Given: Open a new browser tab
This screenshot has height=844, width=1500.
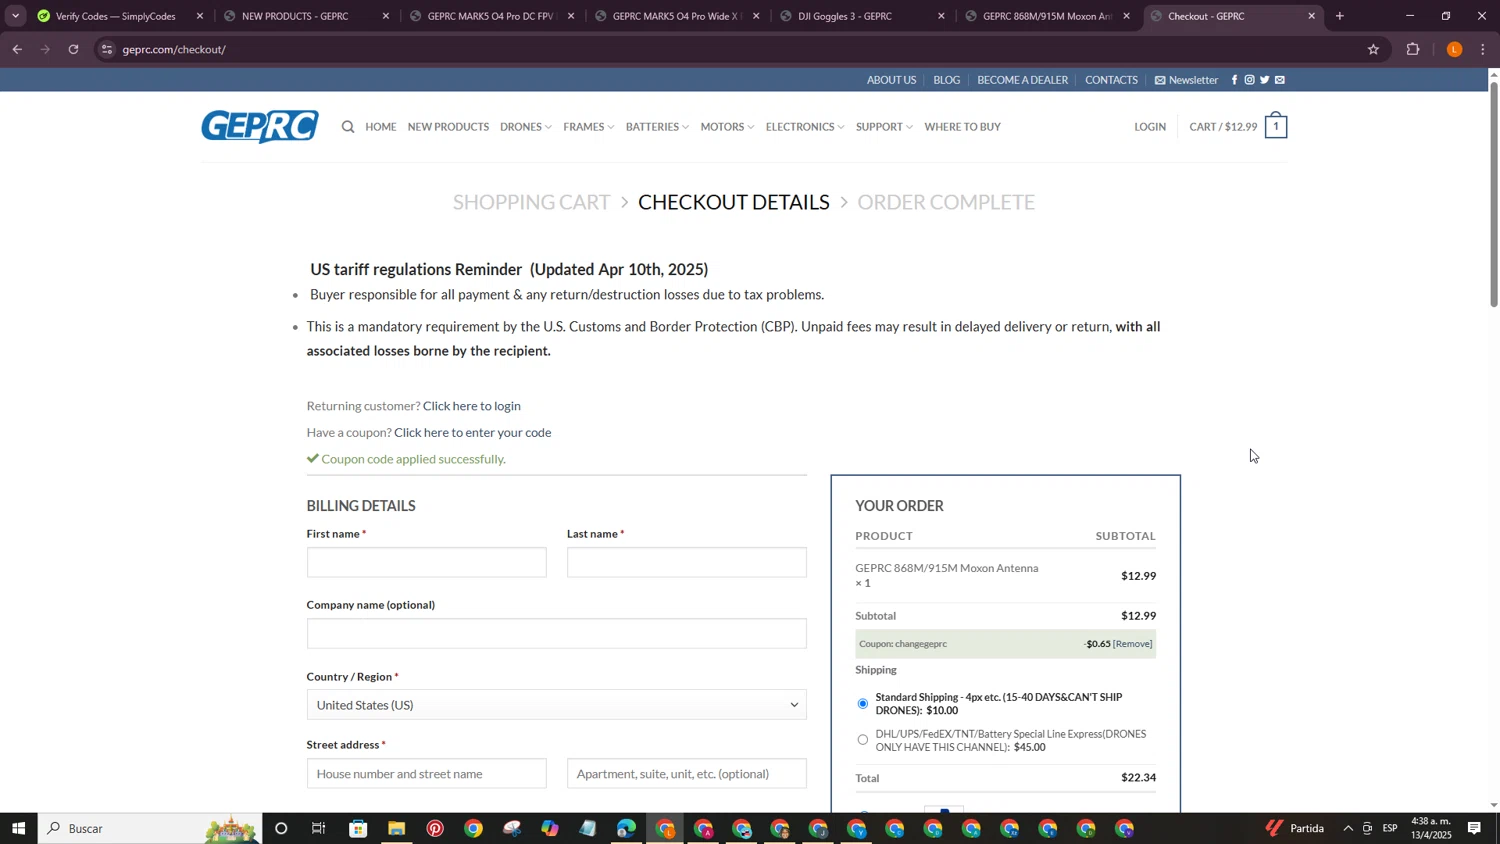Looking at the screenshot, I should tap(1340, 16).
